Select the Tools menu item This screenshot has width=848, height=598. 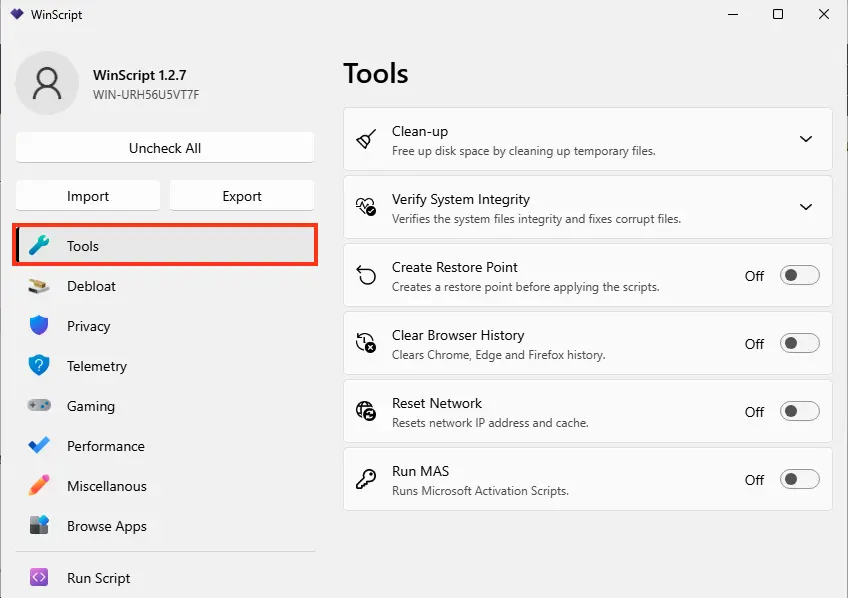(165, 246)
